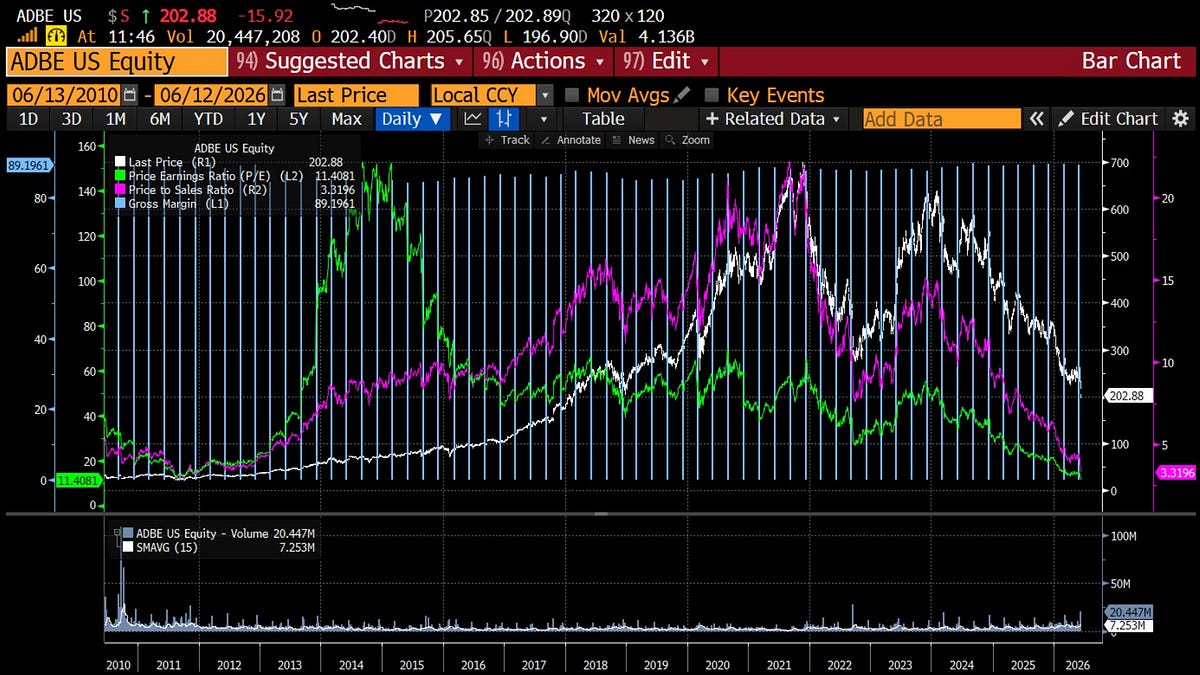Select the 1D range tab
The image size is (1200, 675).
point(29,119)
